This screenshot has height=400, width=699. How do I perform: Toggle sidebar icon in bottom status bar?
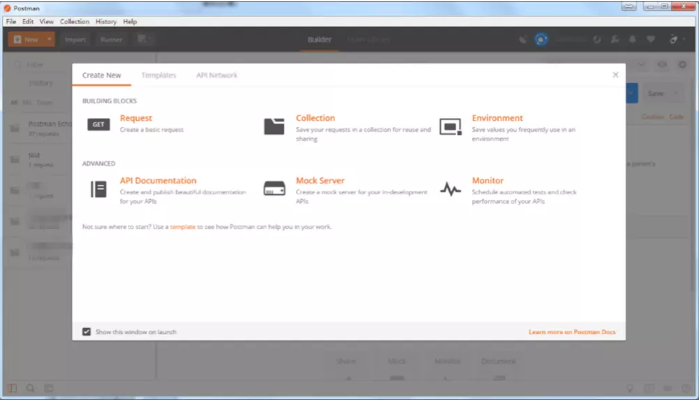[x=12, y=388]
